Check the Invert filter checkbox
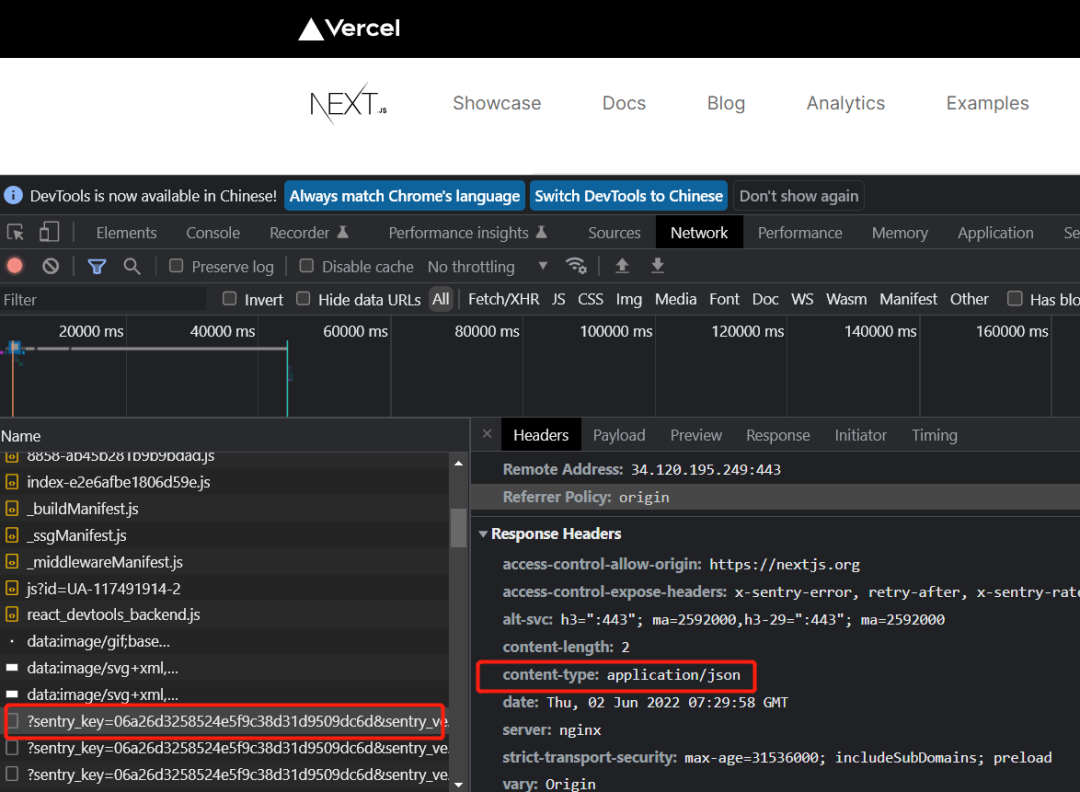The width and height of the screenshot is (1080, 792). [x=229, y=299]
